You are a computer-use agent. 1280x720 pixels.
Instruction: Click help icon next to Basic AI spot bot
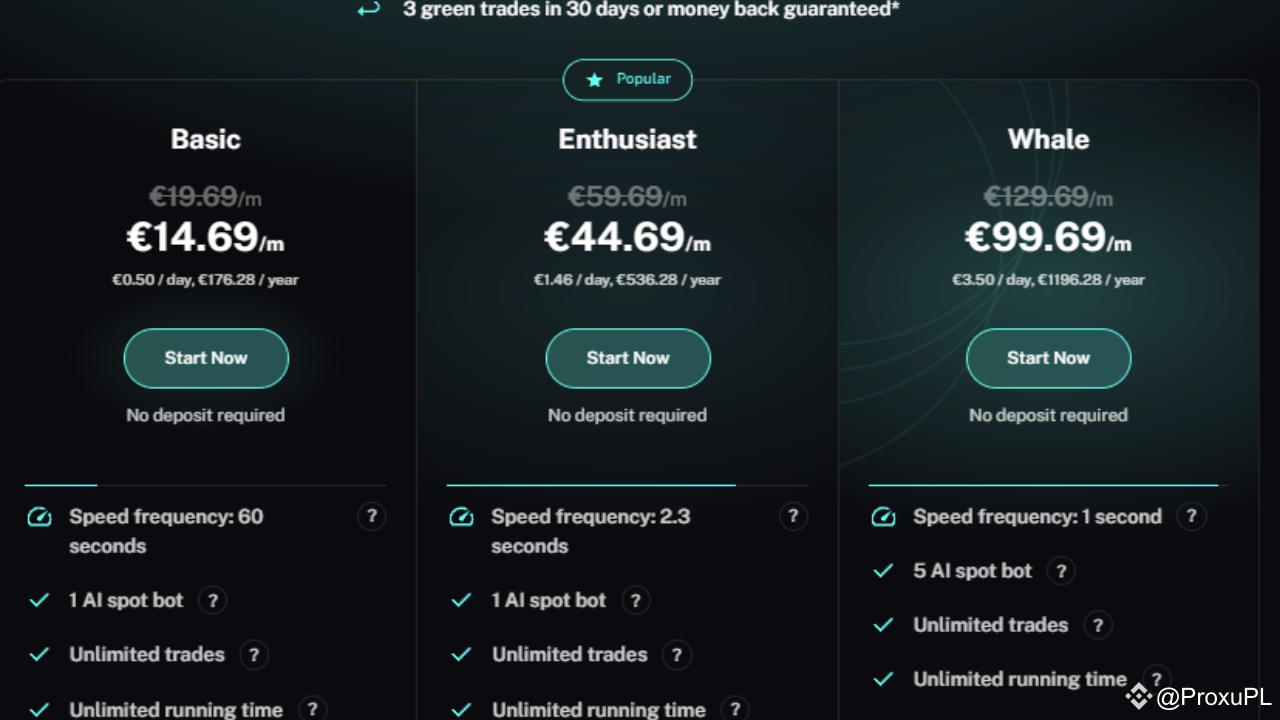[x=212, y=600]
